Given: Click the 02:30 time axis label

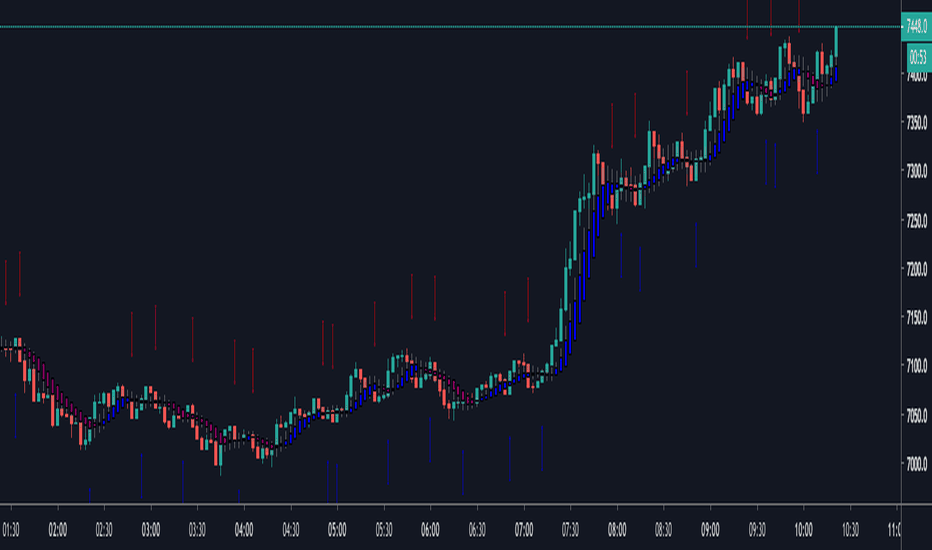Looking at the screenshot, I should [x=104, y=530].
